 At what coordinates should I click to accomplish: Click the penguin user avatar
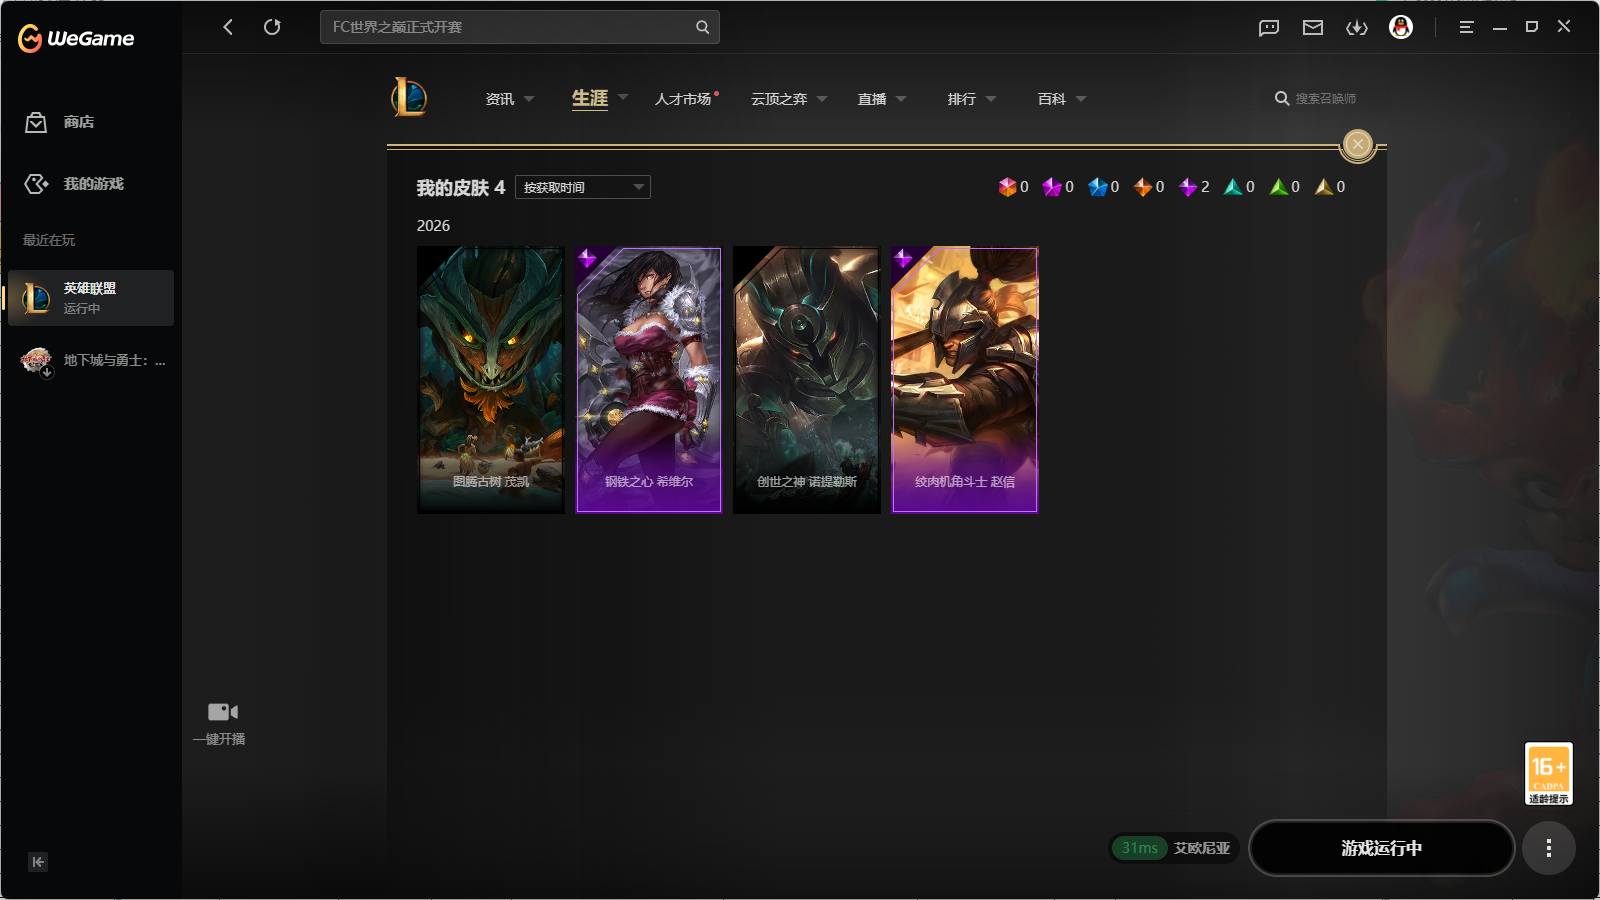coord(1401,27)
